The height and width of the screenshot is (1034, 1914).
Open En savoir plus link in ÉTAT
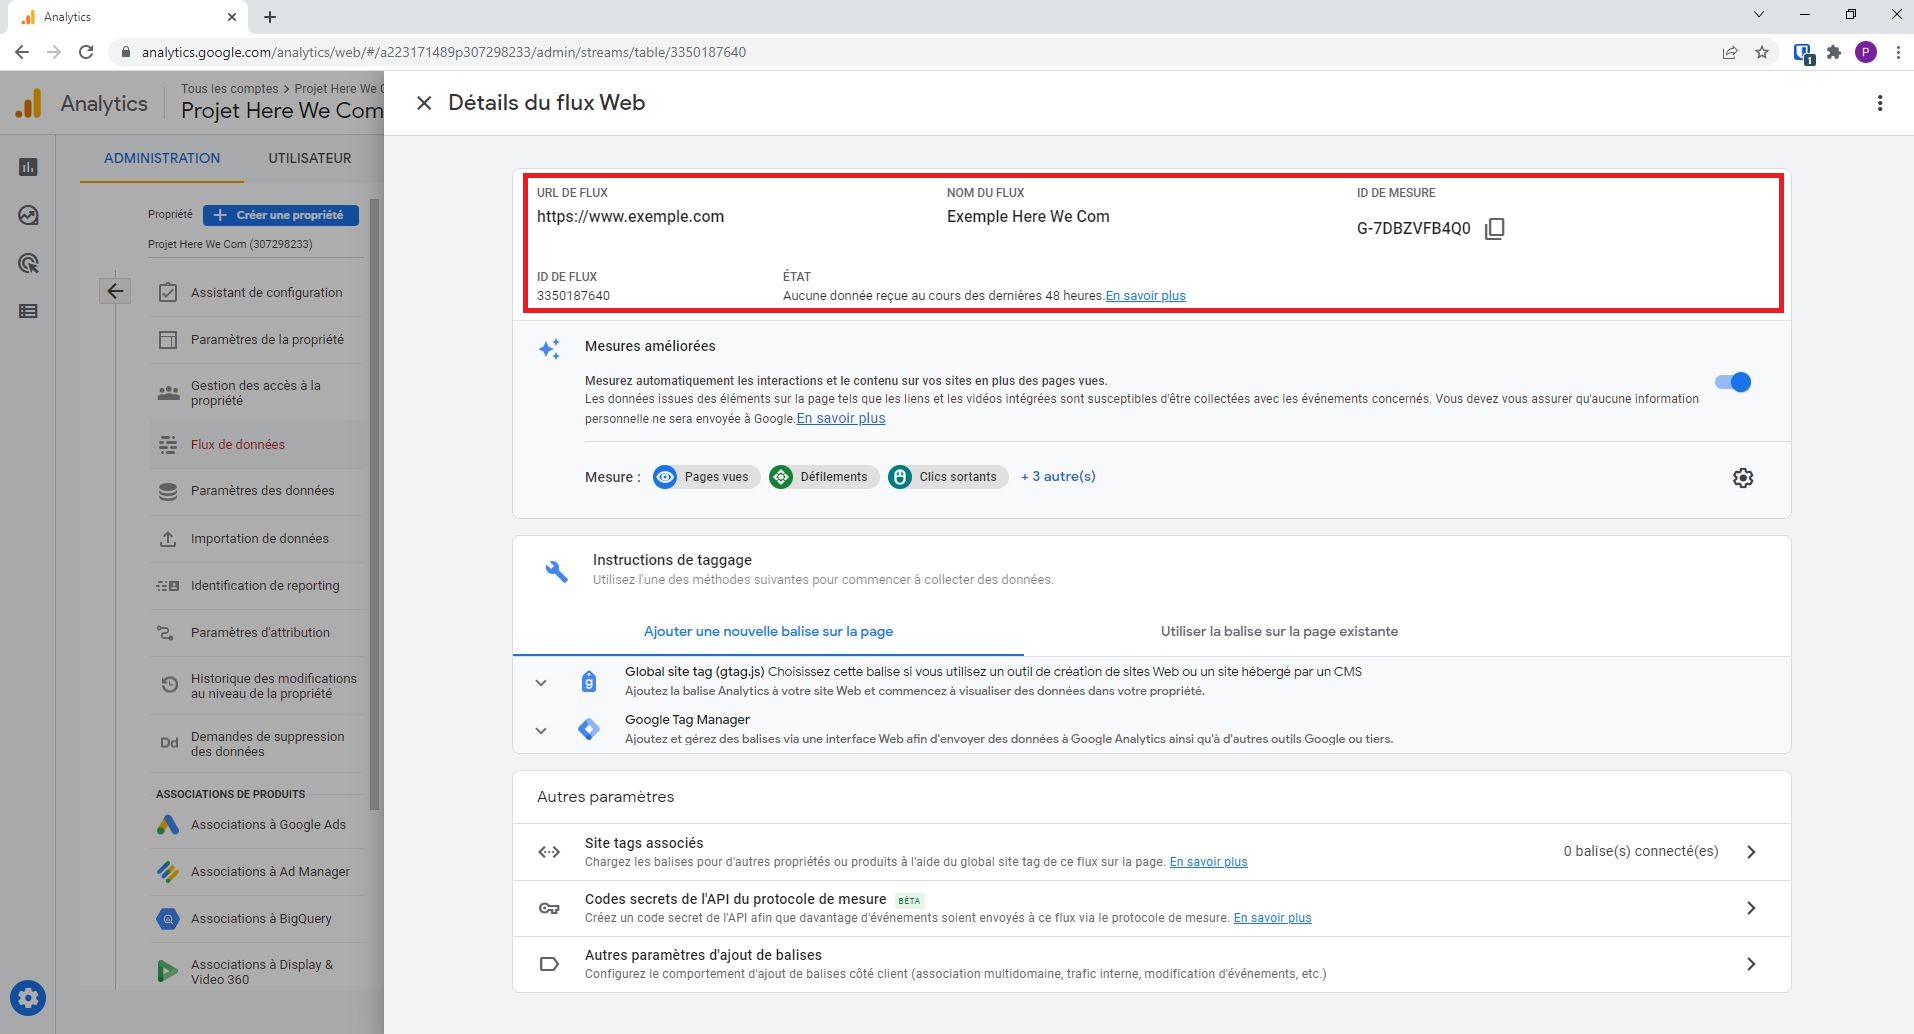click(1145, 296)
